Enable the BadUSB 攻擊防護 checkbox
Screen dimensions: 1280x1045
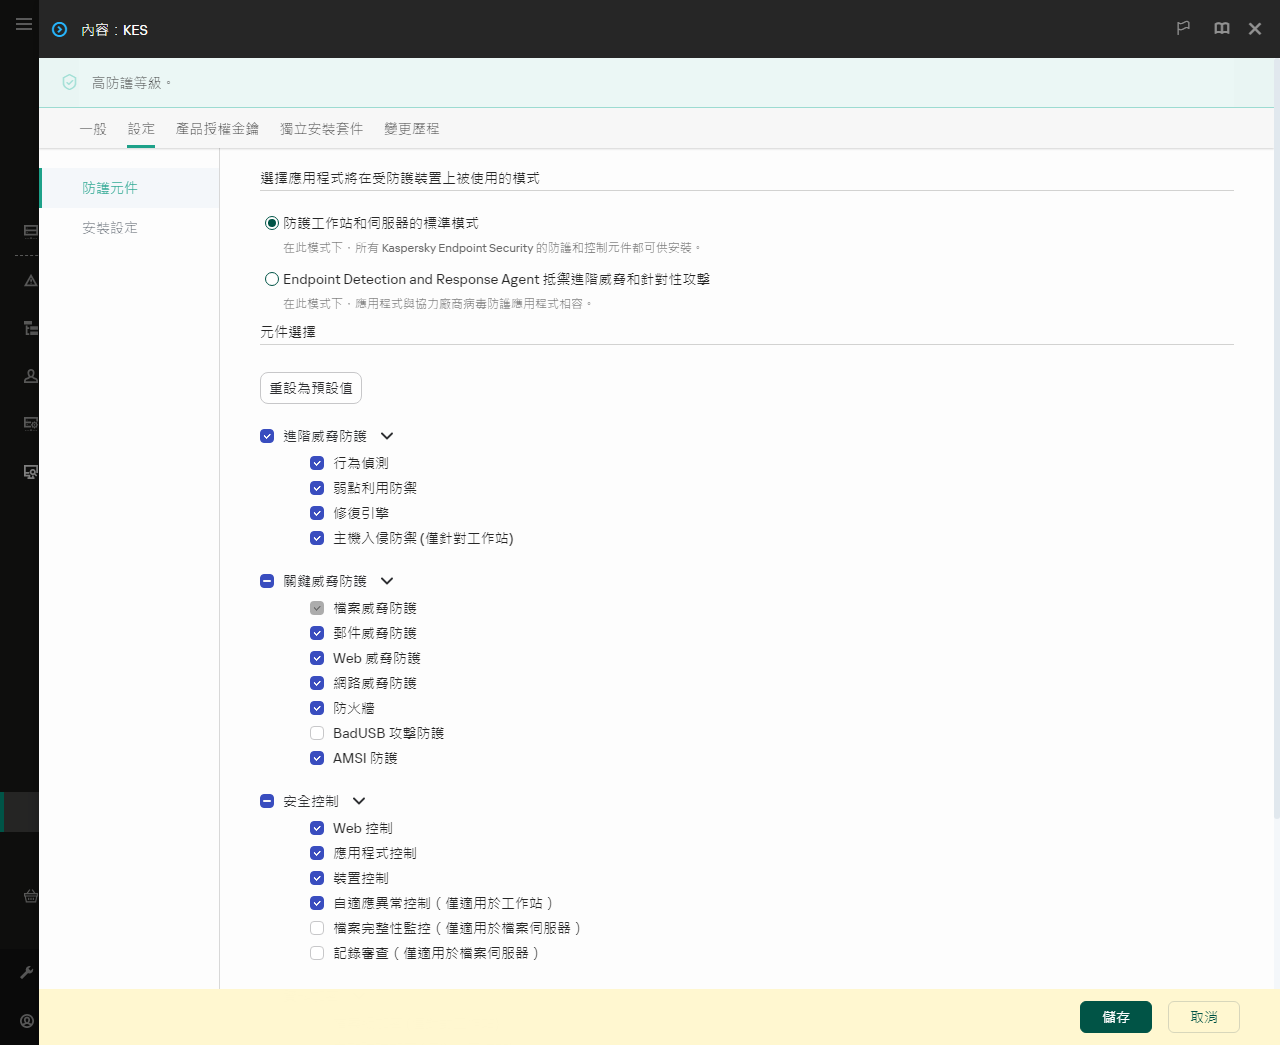(x=317, y=732)
